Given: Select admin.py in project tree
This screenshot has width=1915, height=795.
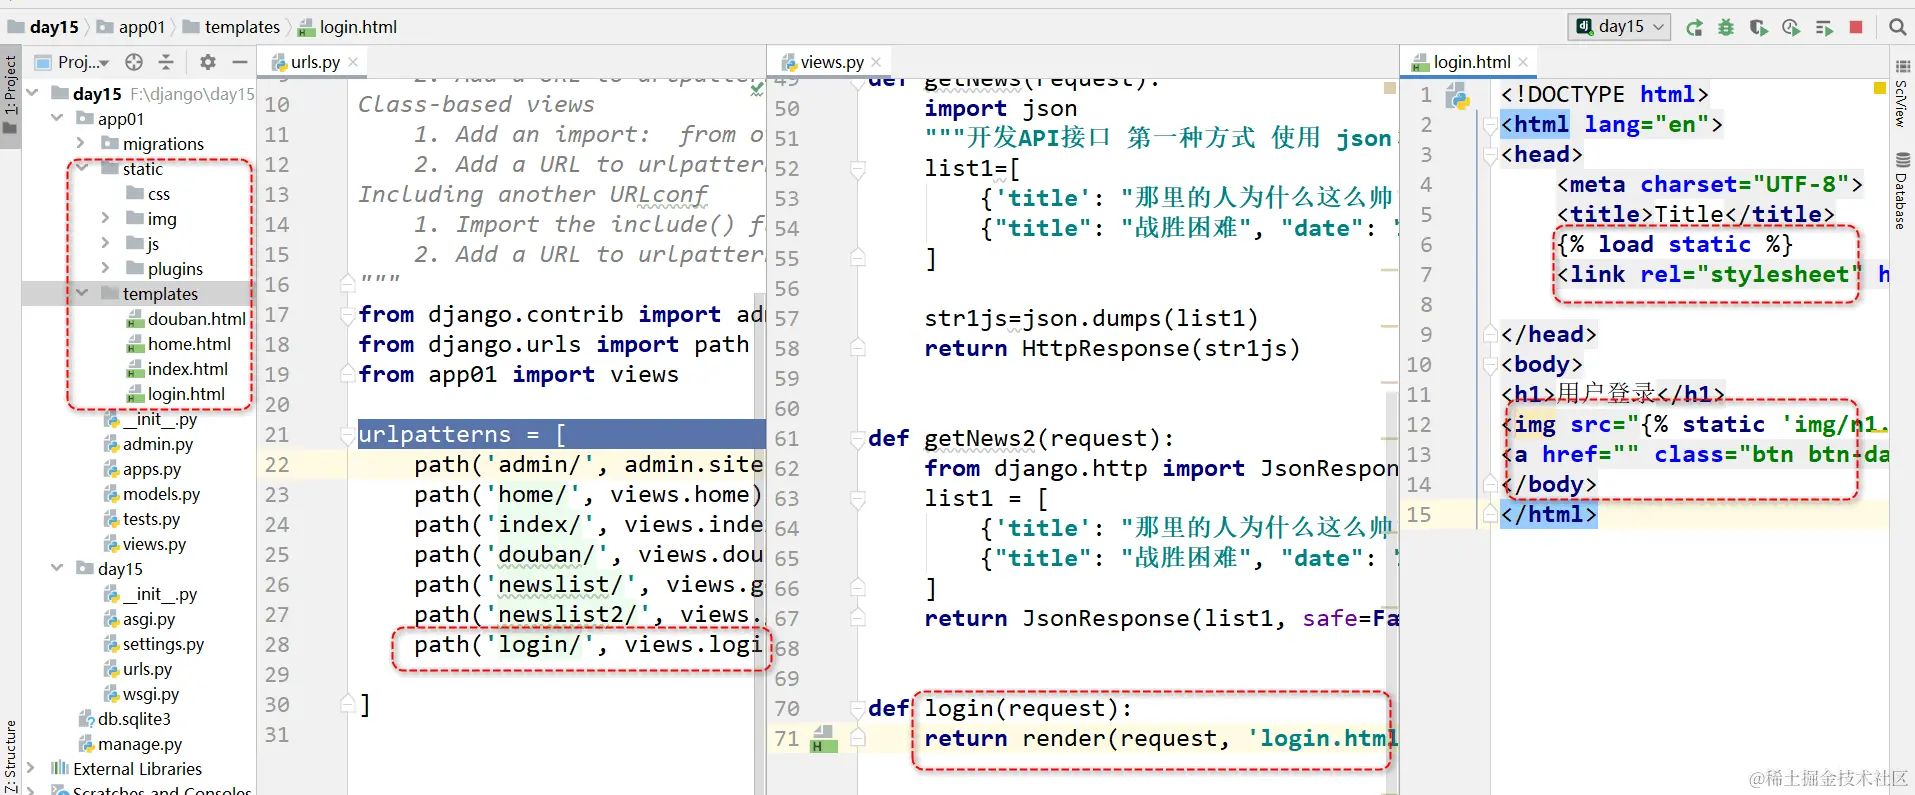Looking at the screenshot, I should pyautogui.click(x=148, y=444).
